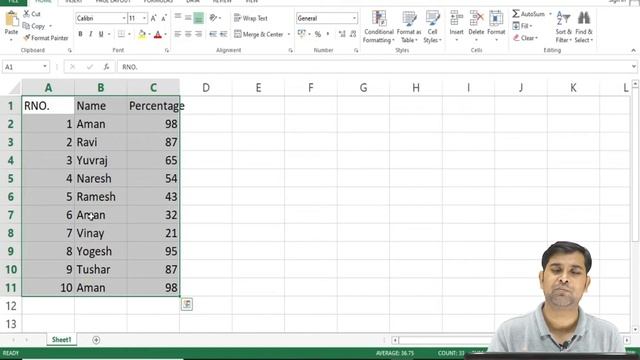
Task: Open the Fill dropdown
Action: [522, 26]
